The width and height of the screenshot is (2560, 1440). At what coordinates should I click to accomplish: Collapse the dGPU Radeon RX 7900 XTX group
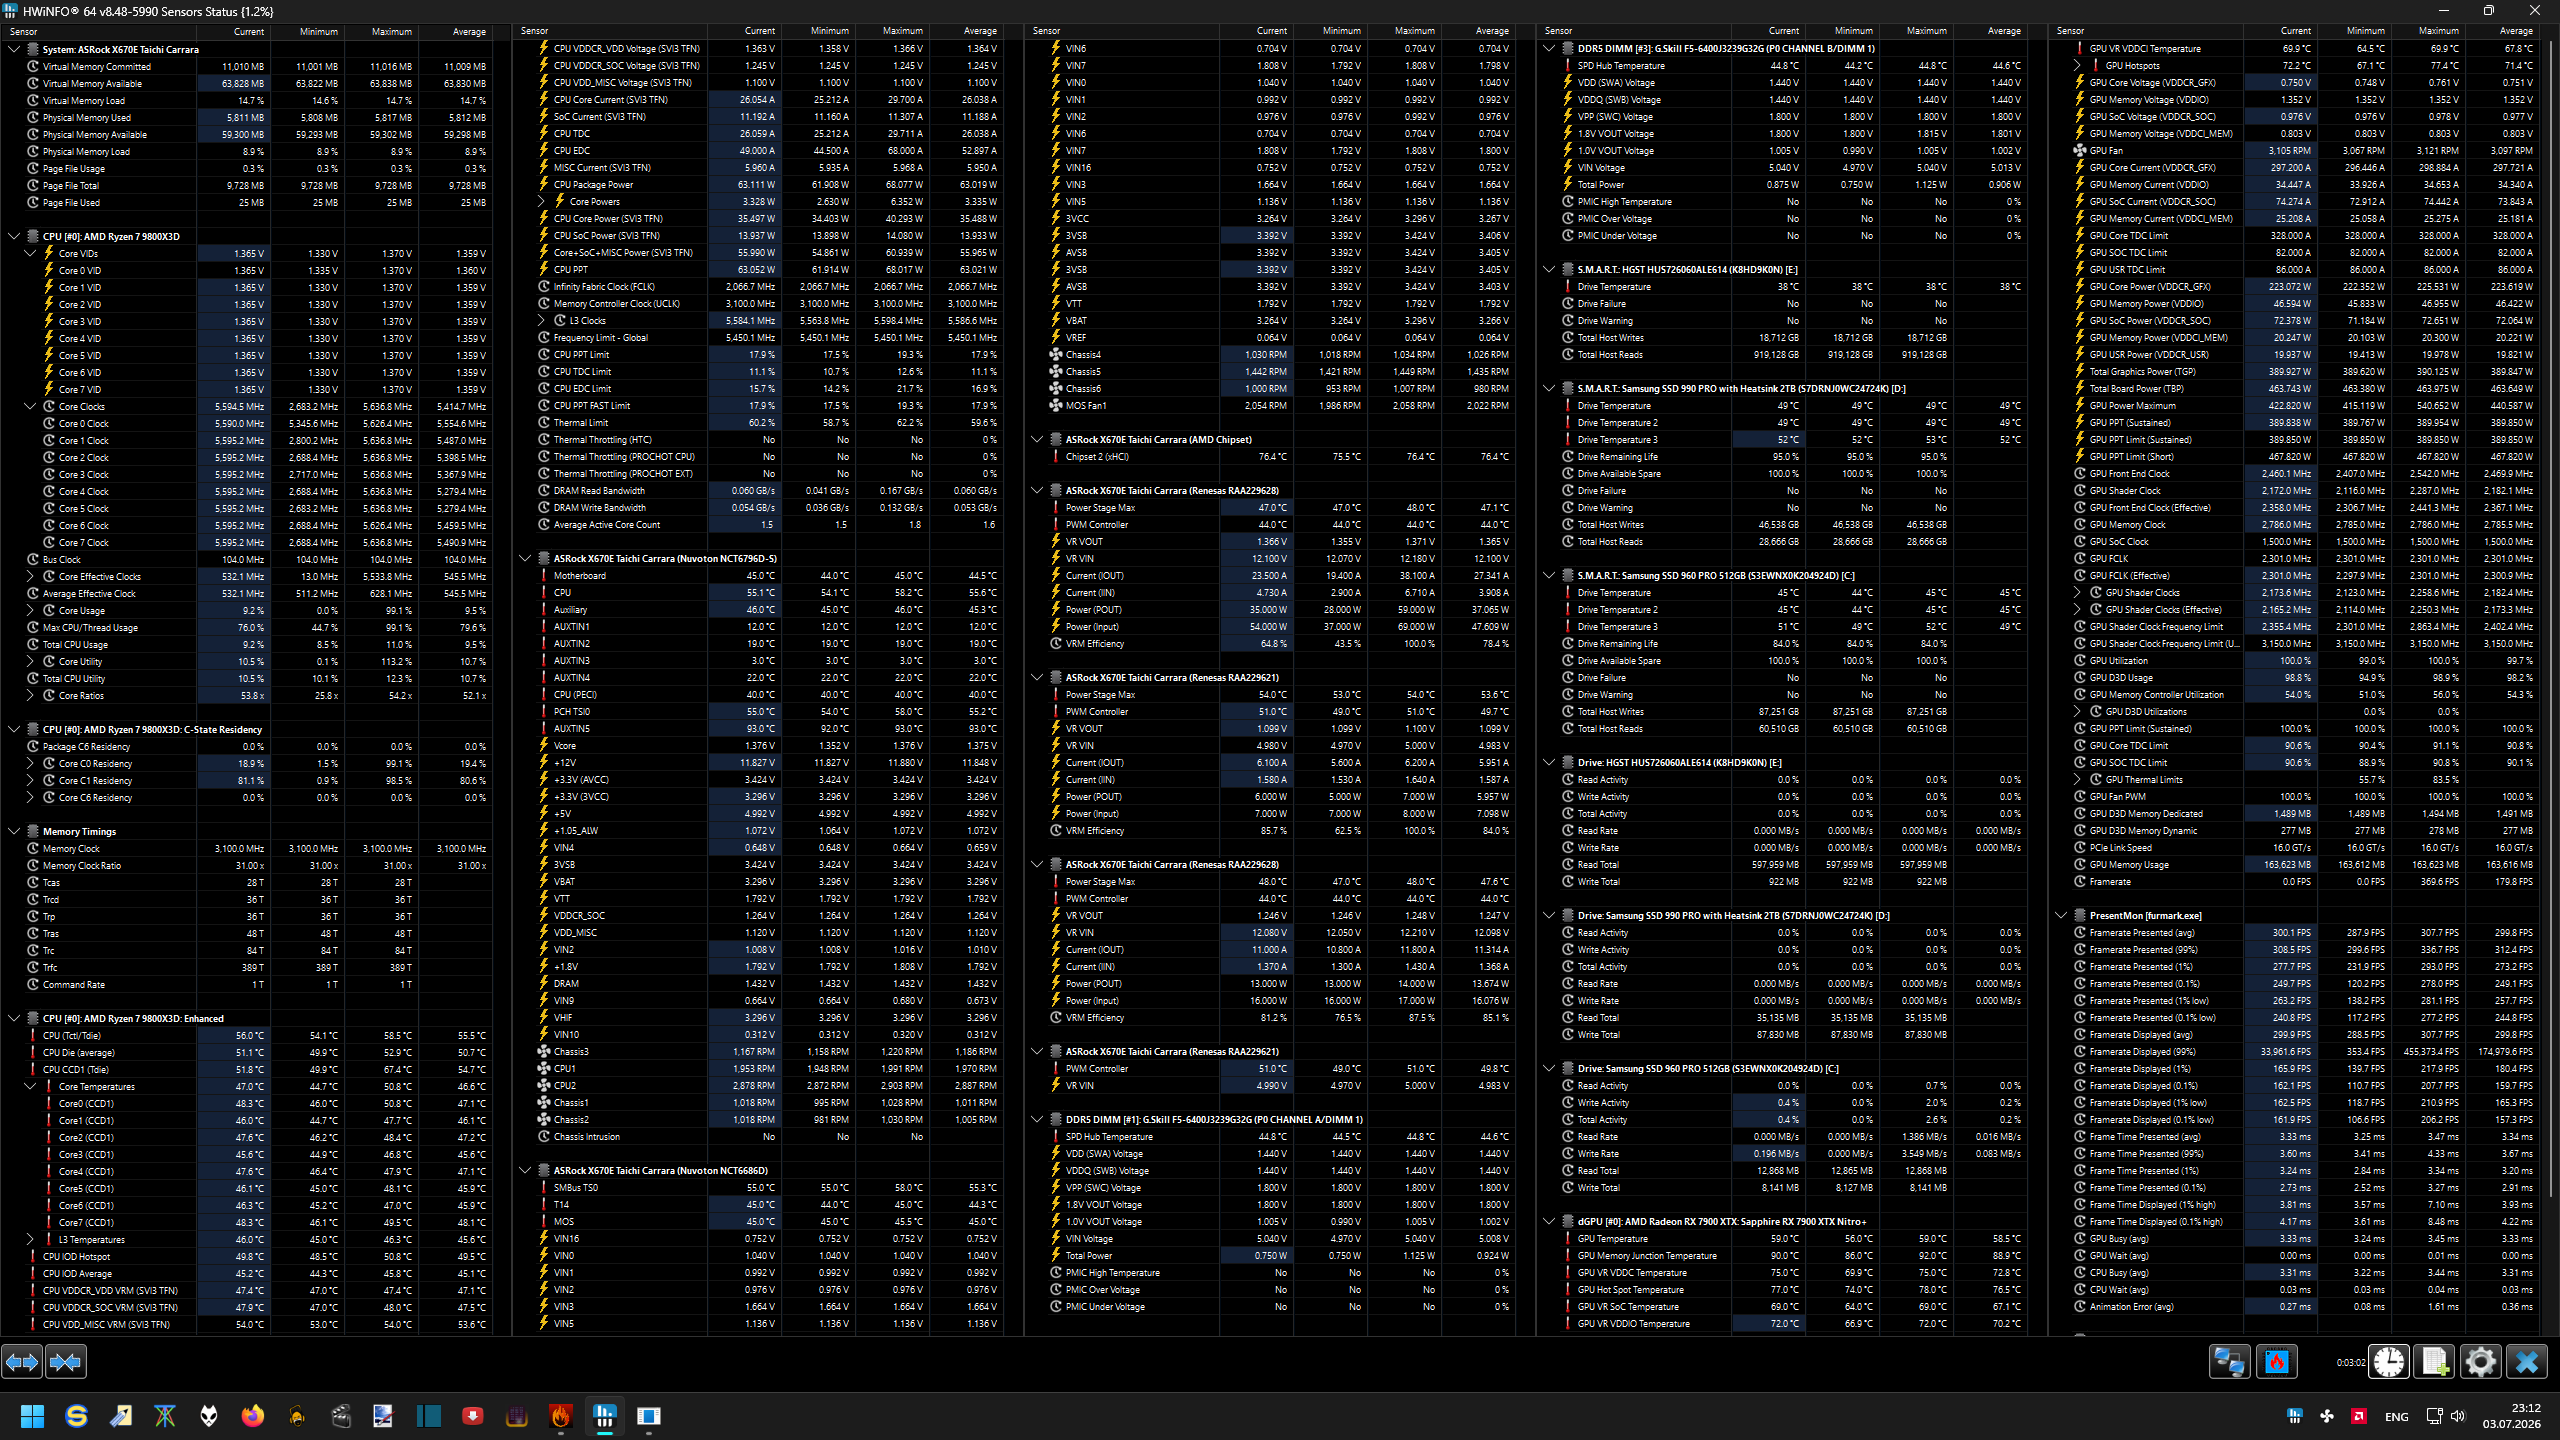click(x=1549, y=1222)
